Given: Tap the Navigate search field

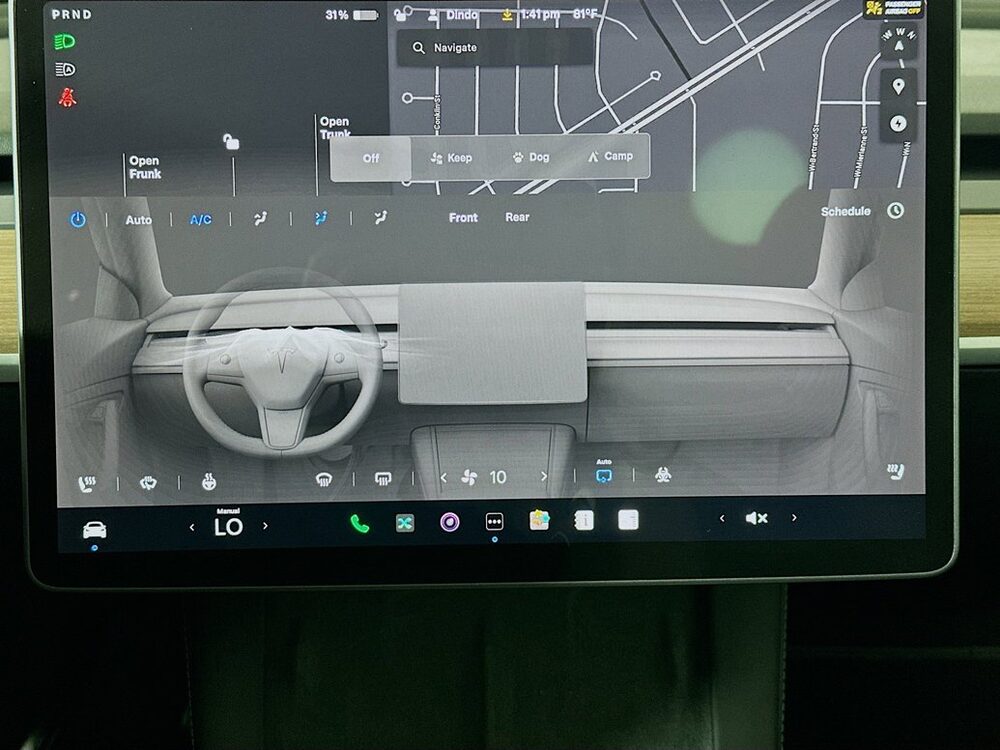Looking at the screenshot, I should pos(494,47).
